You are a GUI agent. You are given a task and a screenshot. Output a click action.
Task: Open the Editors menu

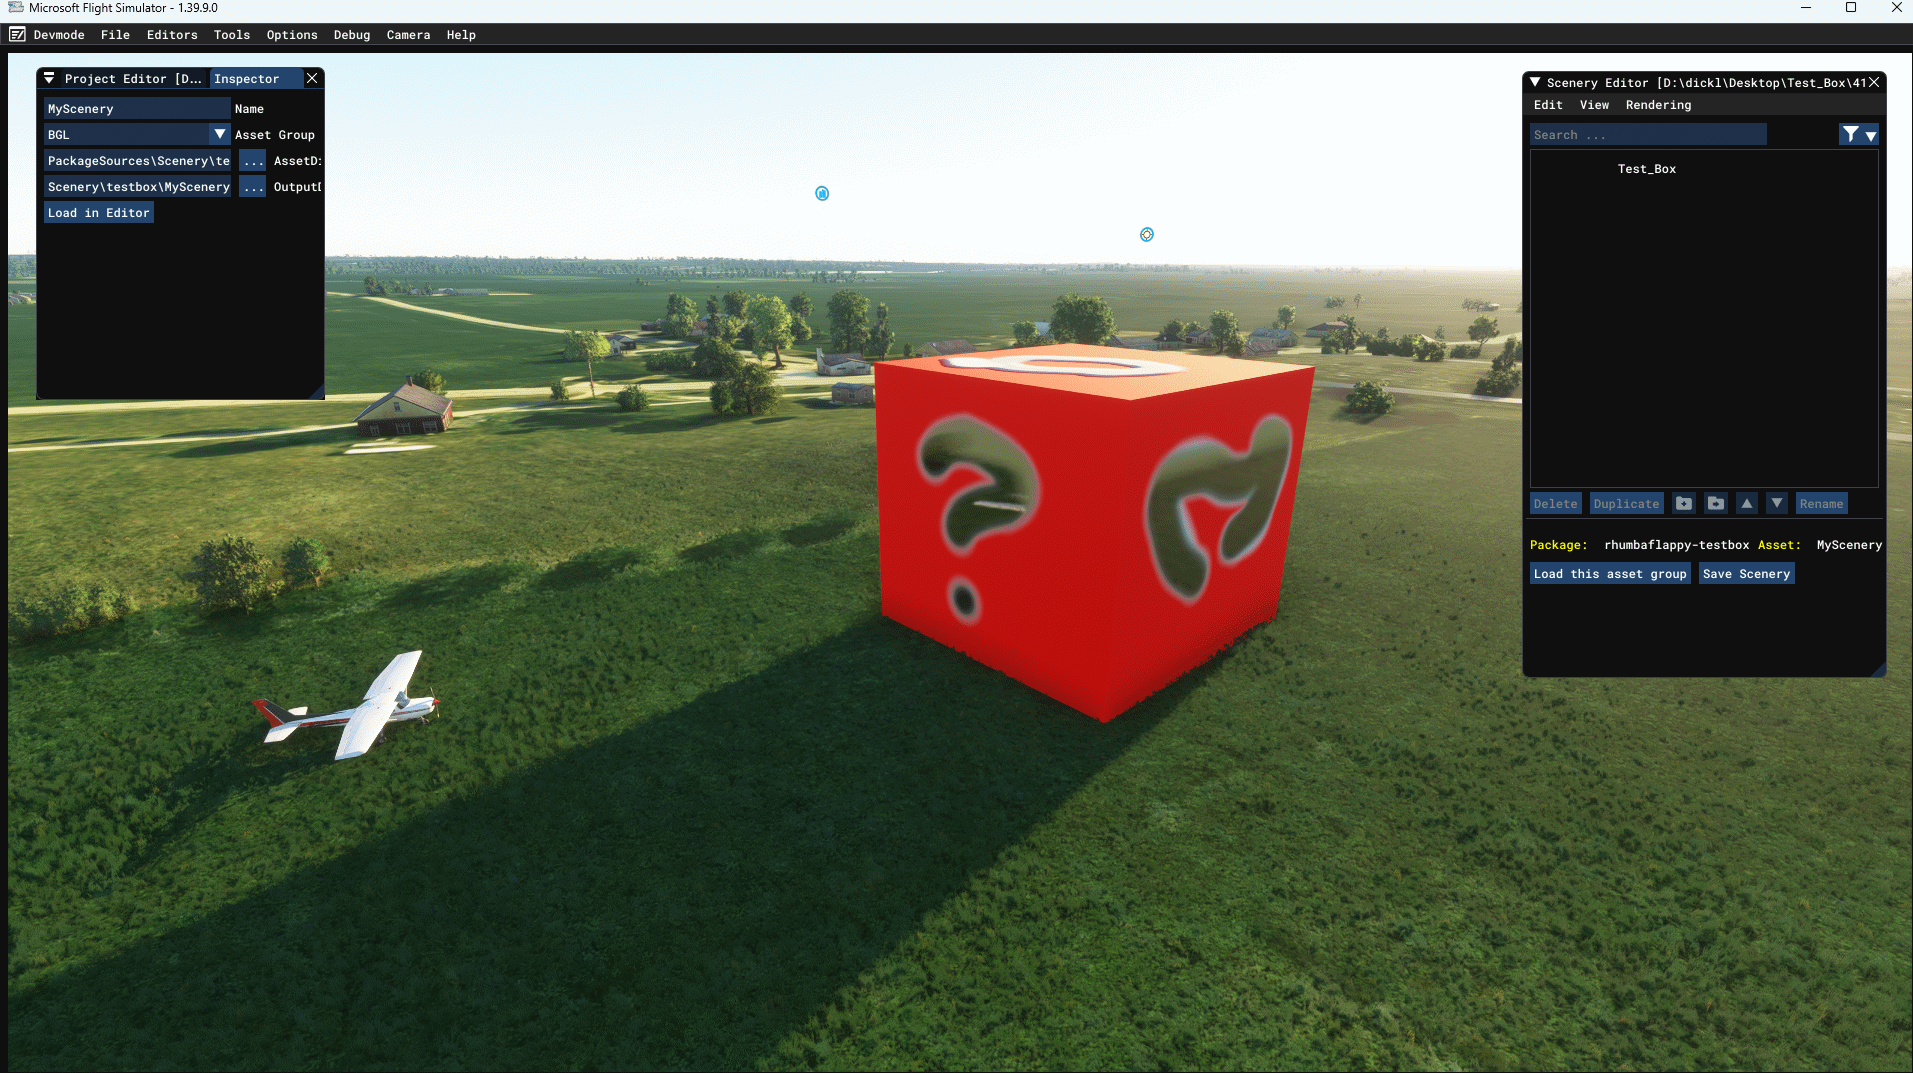click(172, 35)
